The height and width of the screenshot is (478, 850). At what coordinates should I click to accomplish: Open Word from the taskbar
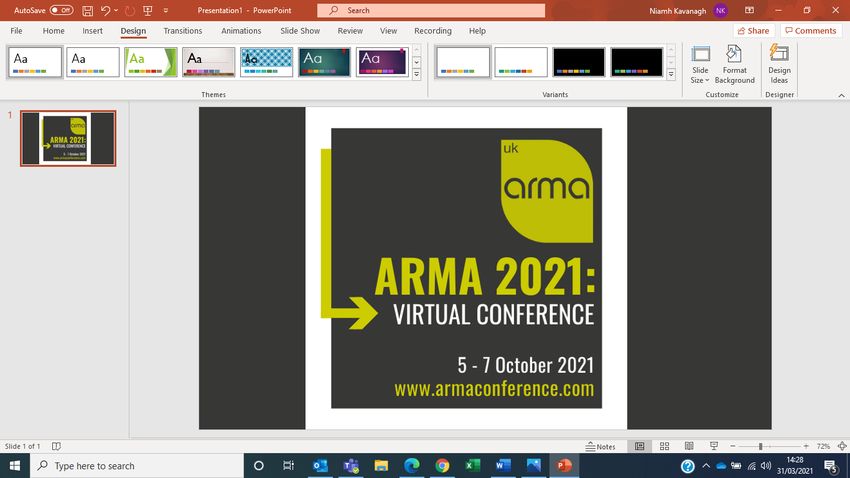pyautogui.click(x=503, y=466)
